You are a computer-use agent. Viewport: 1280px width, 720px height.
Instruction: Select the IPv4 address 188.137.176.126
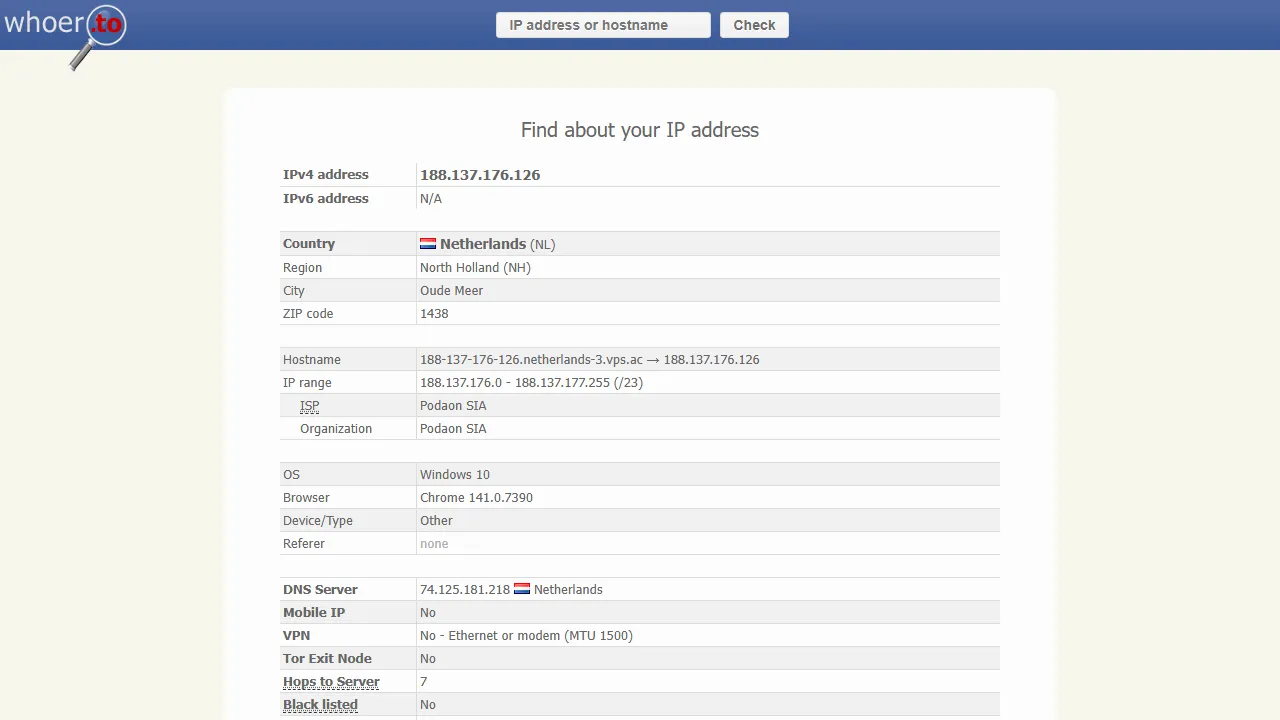[x=480, y=174]
